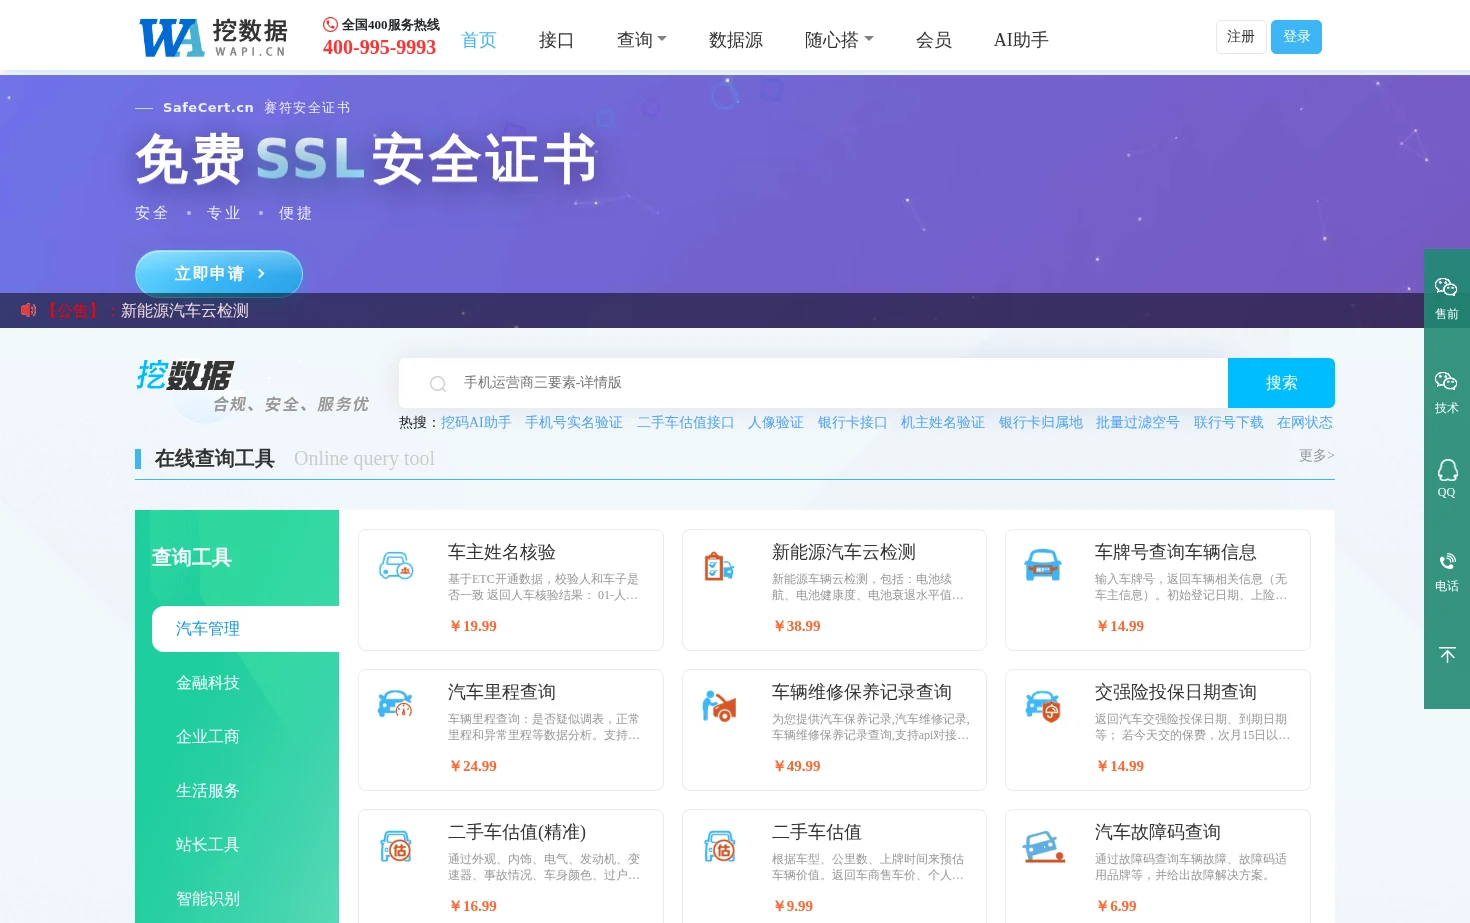Open the 车辆维修保养记录查询 title
The image size is (1470, 923).
point(862,692)
